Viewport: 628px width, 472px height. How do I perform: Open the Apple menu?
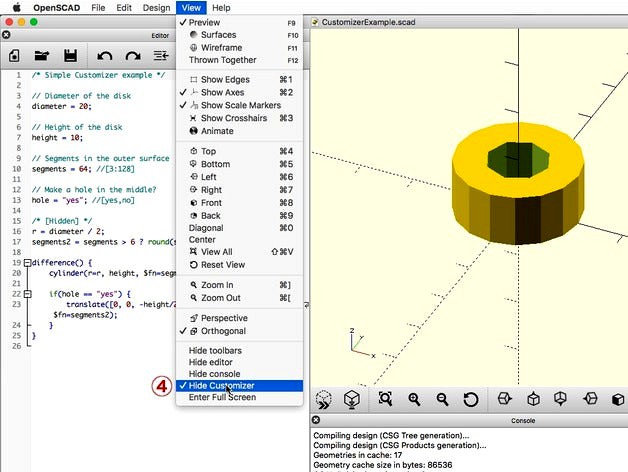point(16,7)
